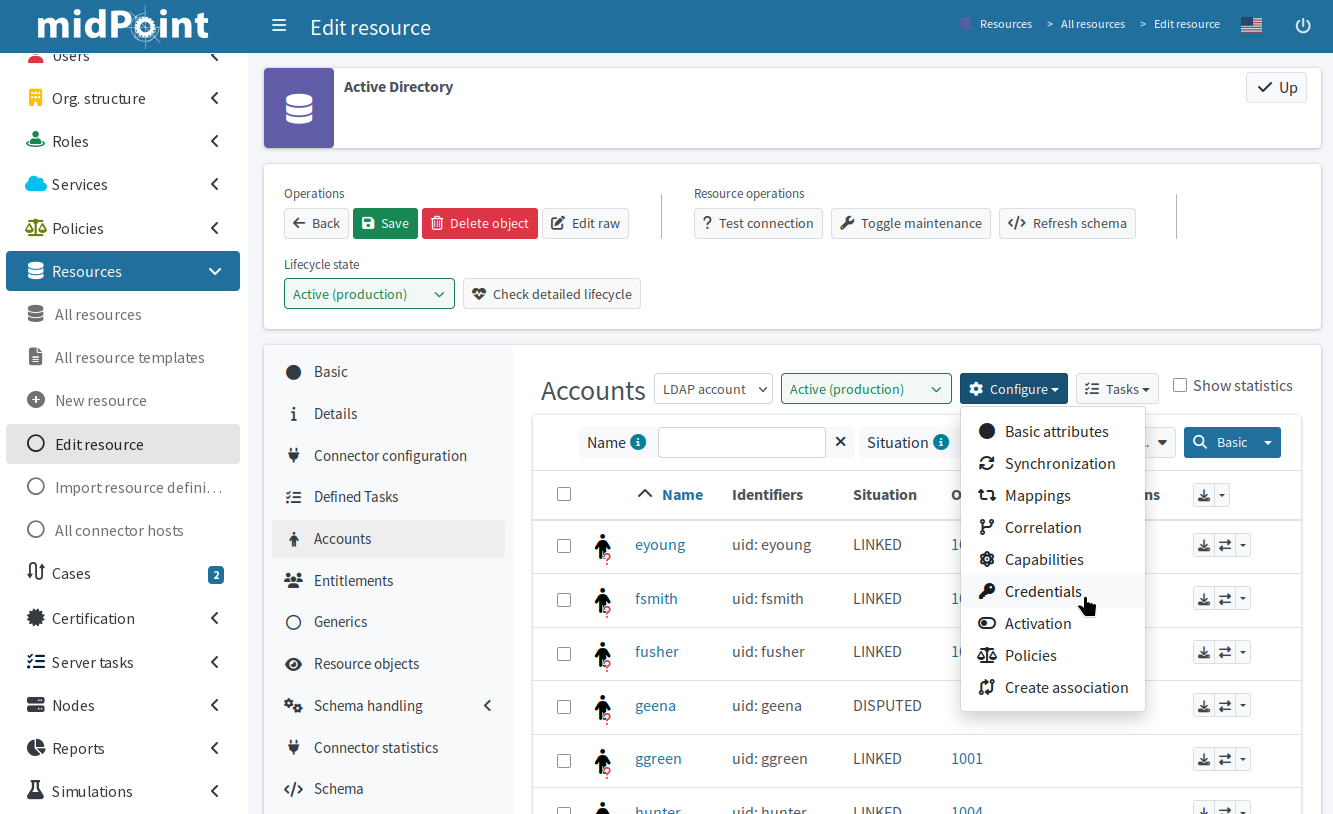Screen dimensions: 1333x814
Task: Click the download shadow icon above the table
Action: click(1203, 494)
